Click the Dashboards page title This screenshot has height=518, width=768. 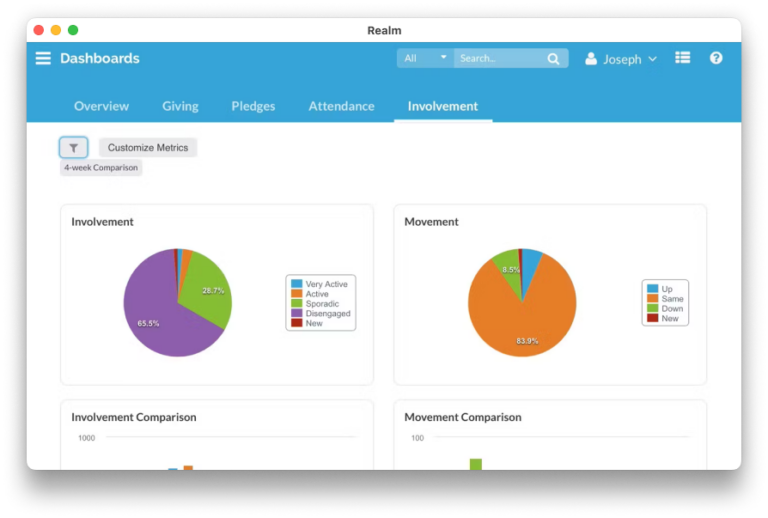(100, 58)
